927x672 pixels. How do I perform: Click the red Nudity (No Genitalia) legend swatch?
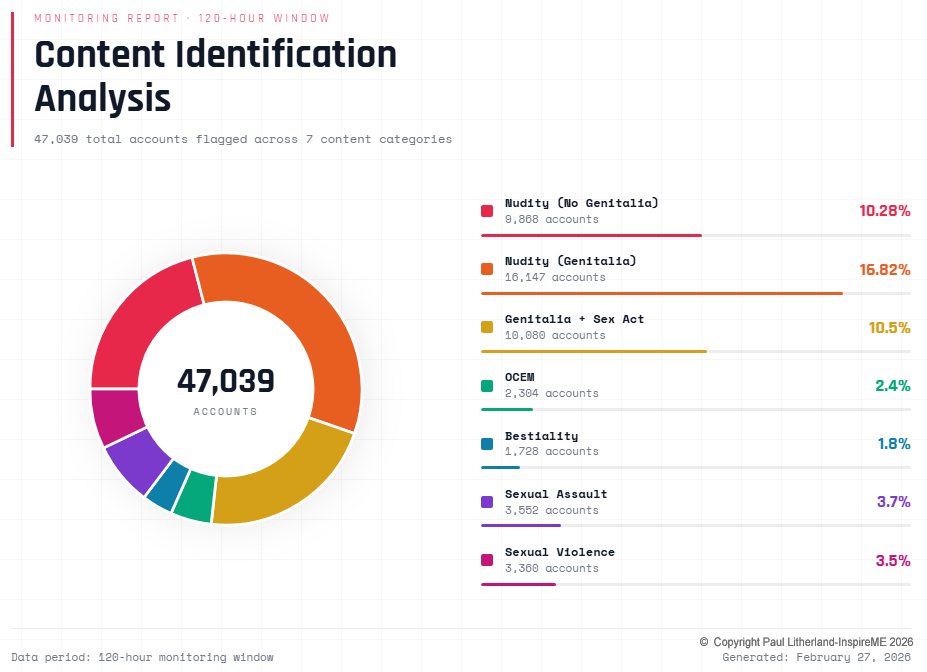point(487,211)
